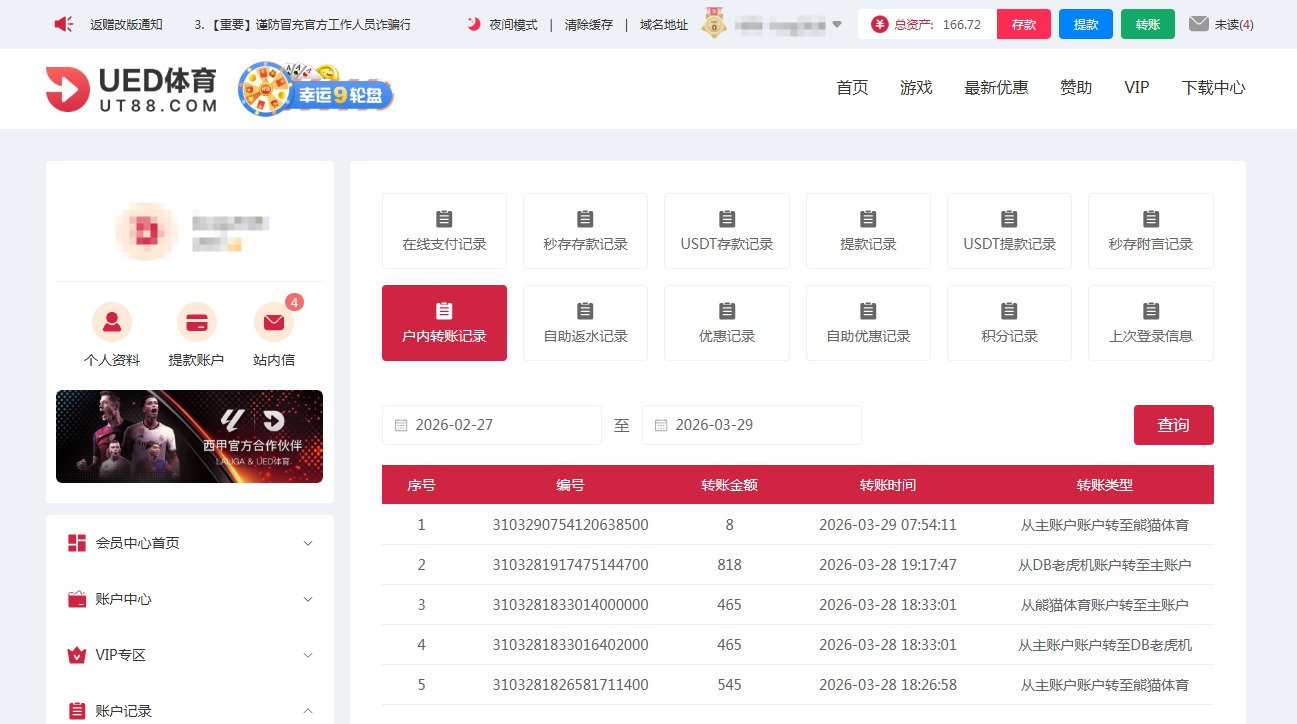Click the medal badge icon beside the username
1297x724 pixels.
[713, 22]
